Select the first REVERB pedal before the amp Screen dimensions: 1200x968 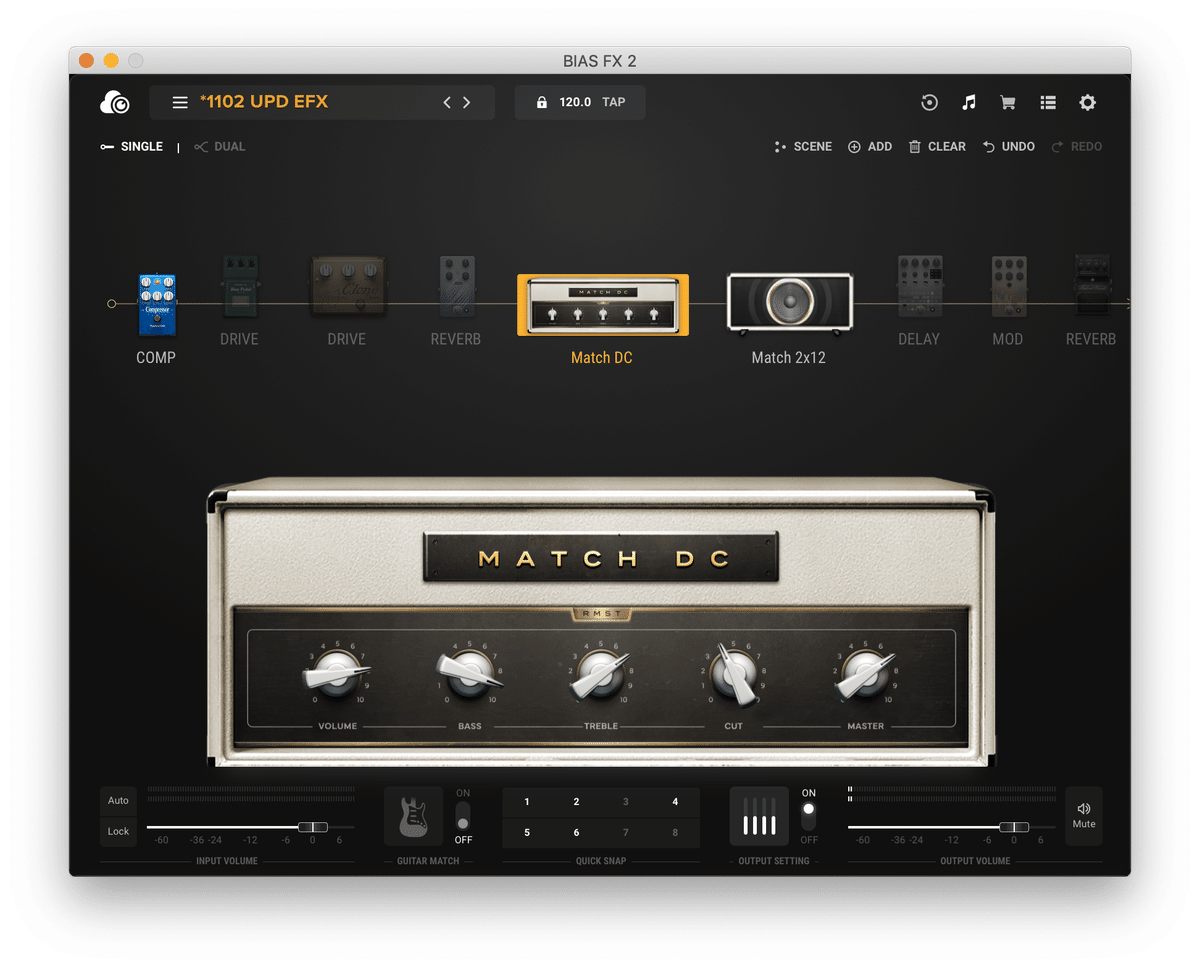point(456,287)
